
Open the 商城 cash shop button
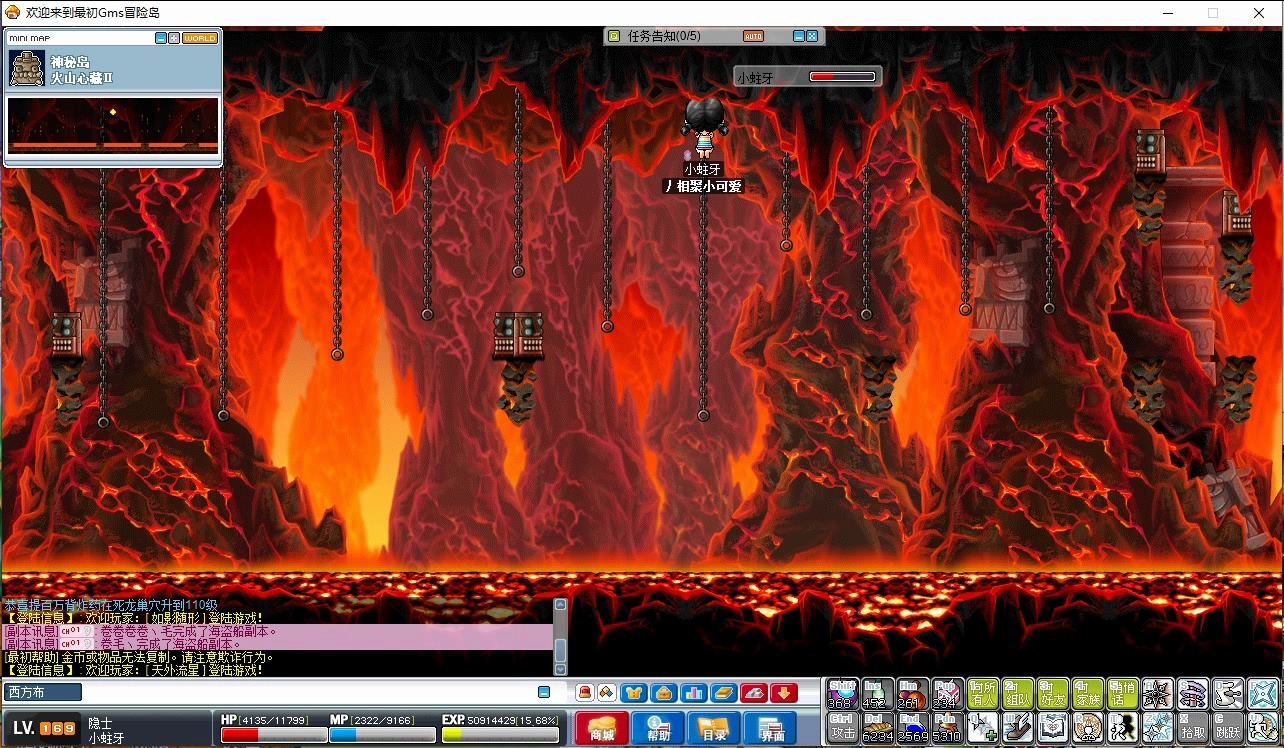pos(601,728)
